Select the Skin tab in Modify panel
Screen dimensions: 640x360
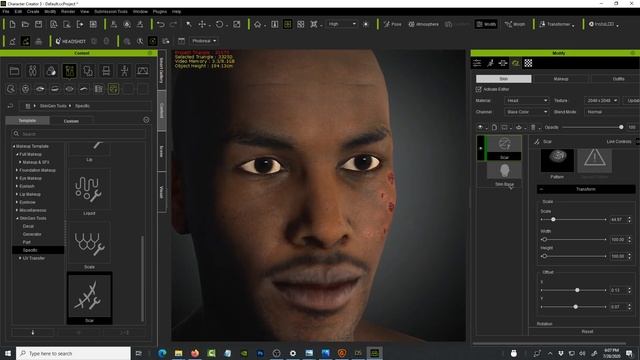click(x=504, y=79)
